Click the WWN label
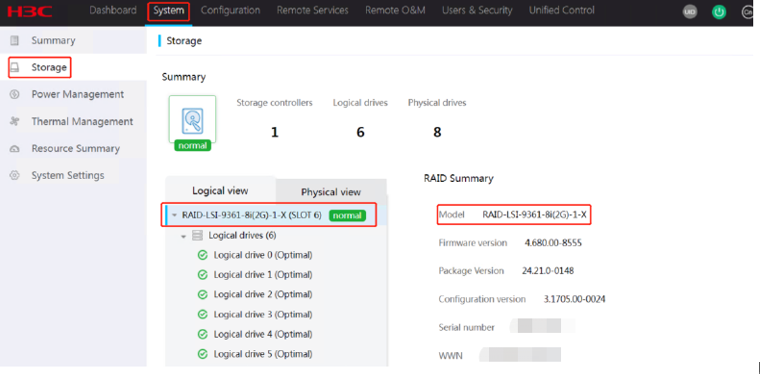 450,356
